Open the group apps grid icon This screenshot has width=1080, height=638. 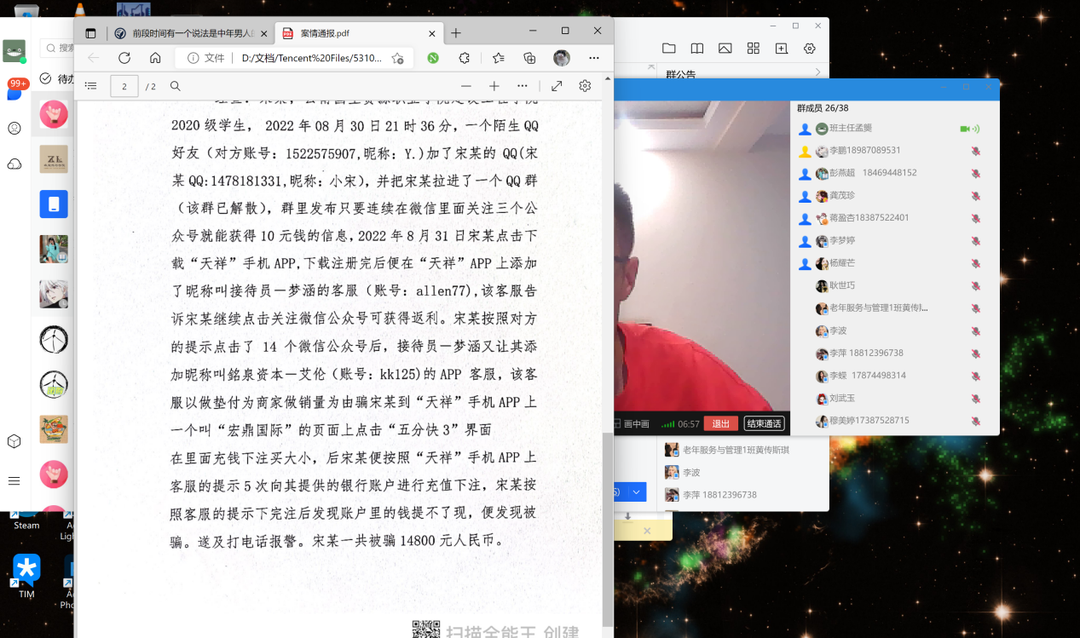coord(753,48)
